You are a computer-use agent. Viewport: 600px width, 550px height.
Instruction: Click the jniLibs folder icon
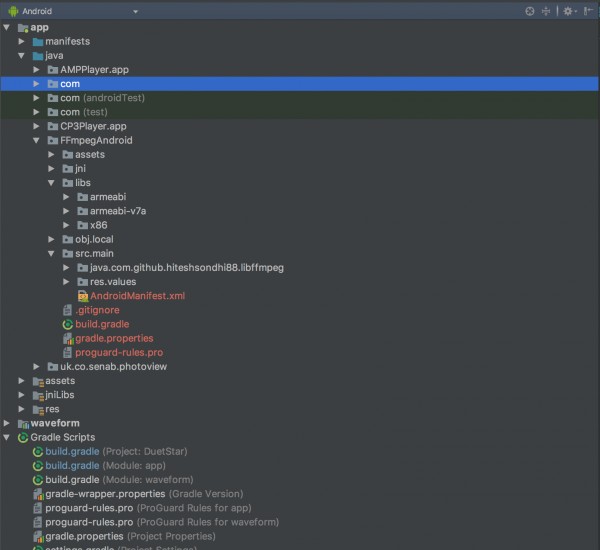click(38, 395)
